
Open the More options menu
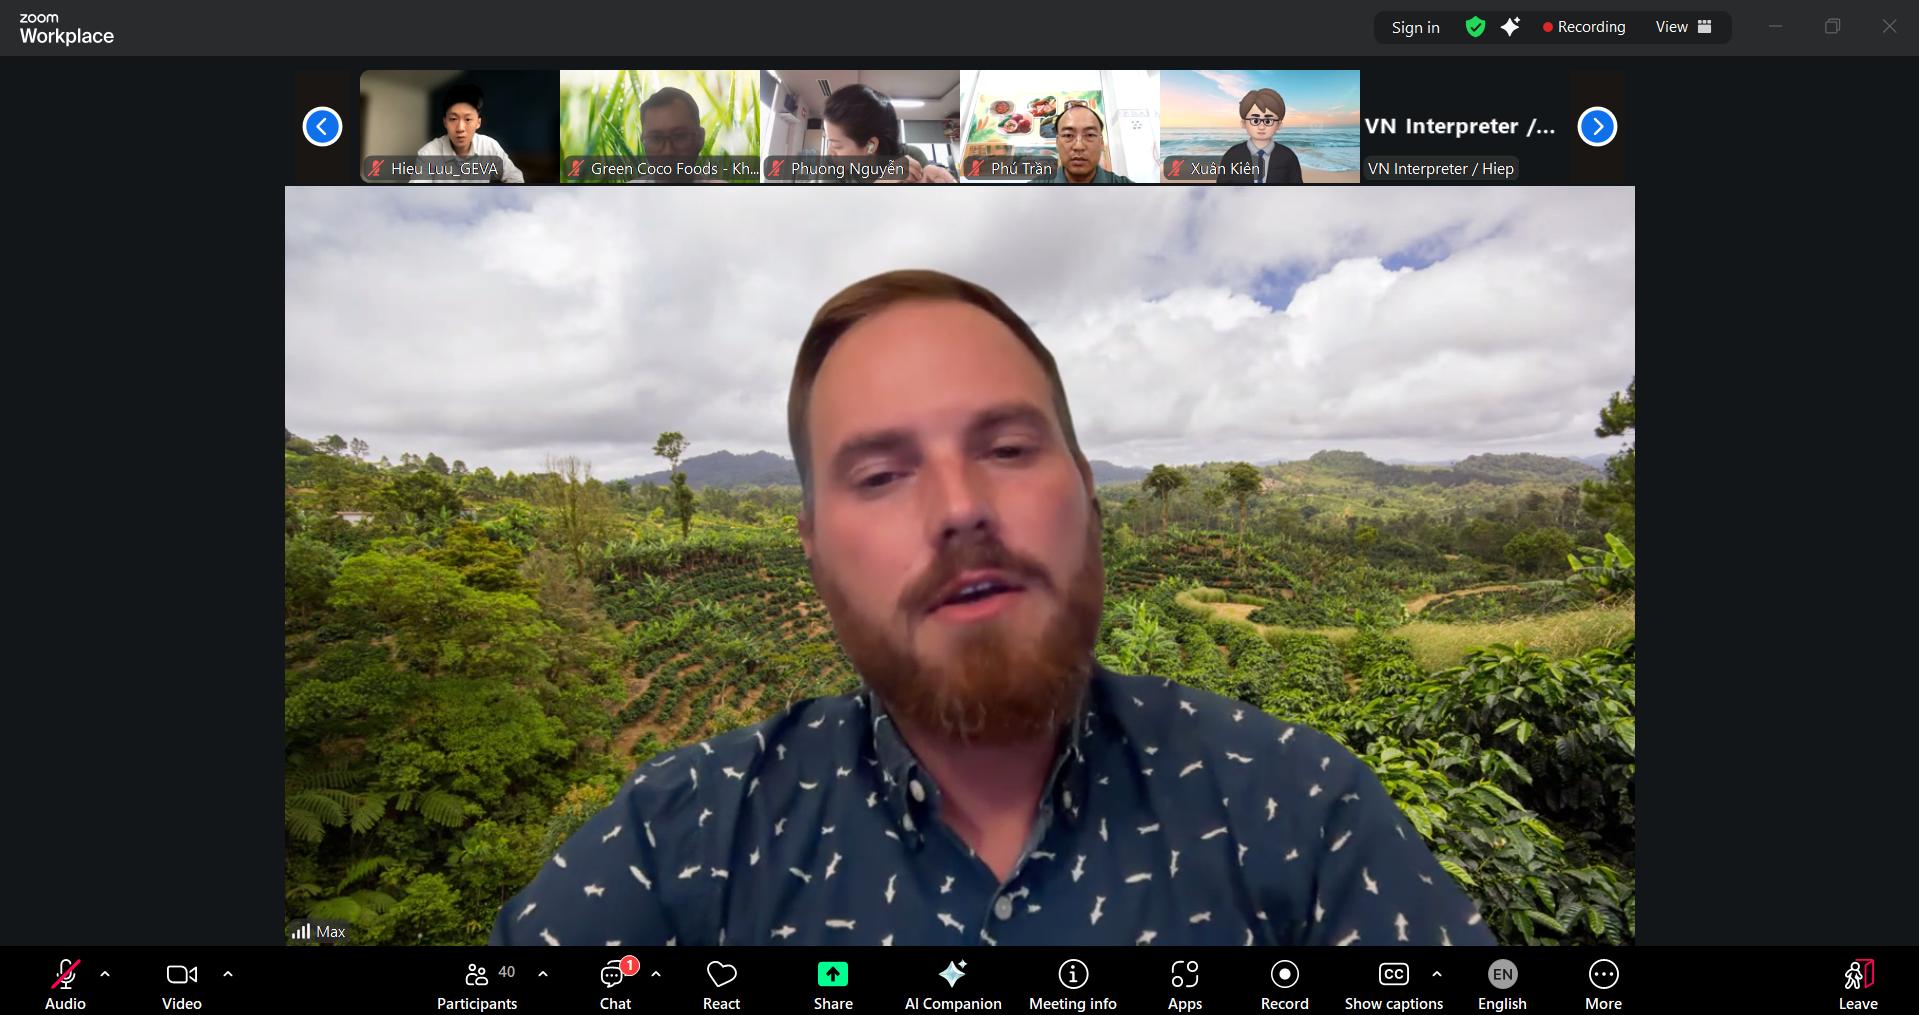tap(1603, 985)
